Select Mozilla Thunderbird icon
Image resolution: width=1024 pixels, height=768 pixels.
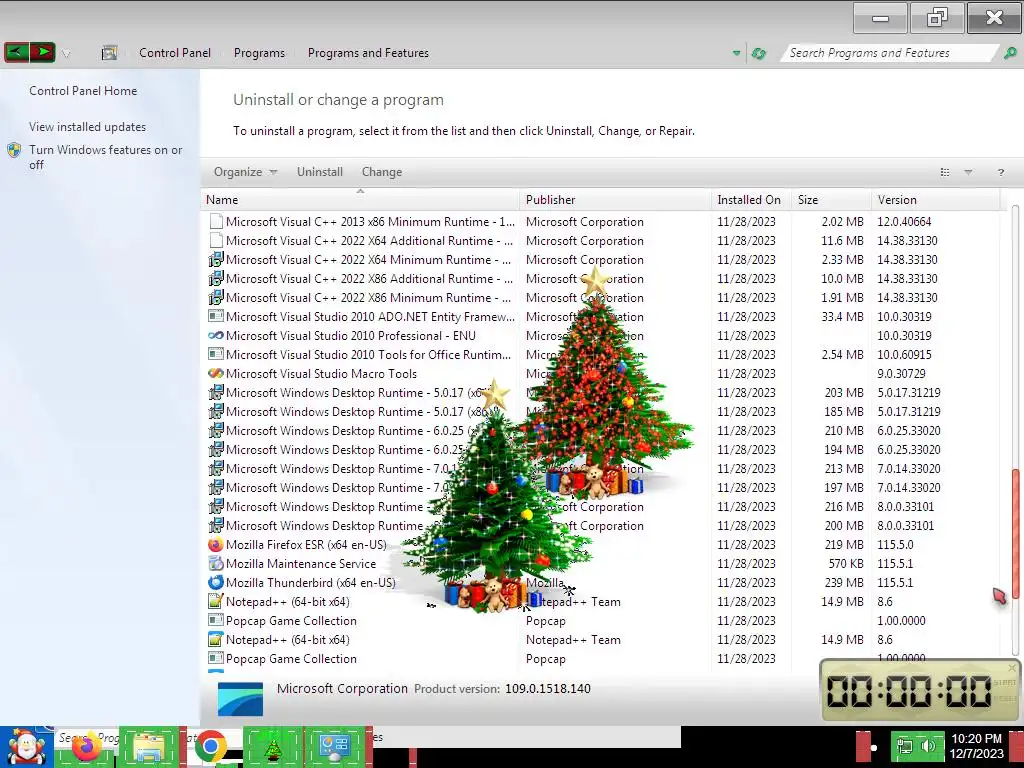coord(216,583)
